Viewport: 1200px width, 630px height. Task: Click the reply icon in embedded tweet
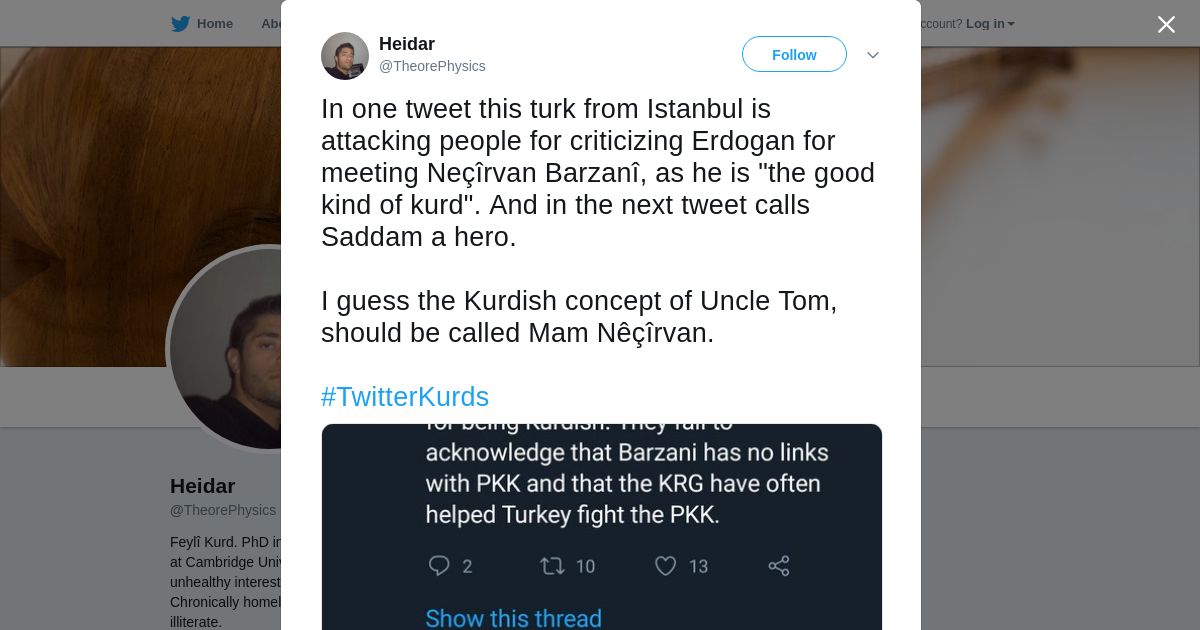pos(439,566)
